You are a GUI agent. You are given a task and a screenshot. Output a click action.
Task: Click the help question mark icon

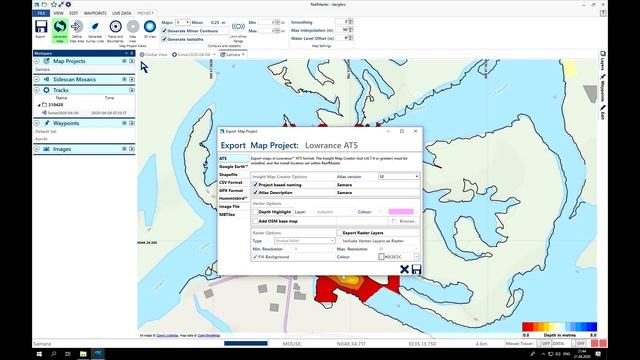603,13
